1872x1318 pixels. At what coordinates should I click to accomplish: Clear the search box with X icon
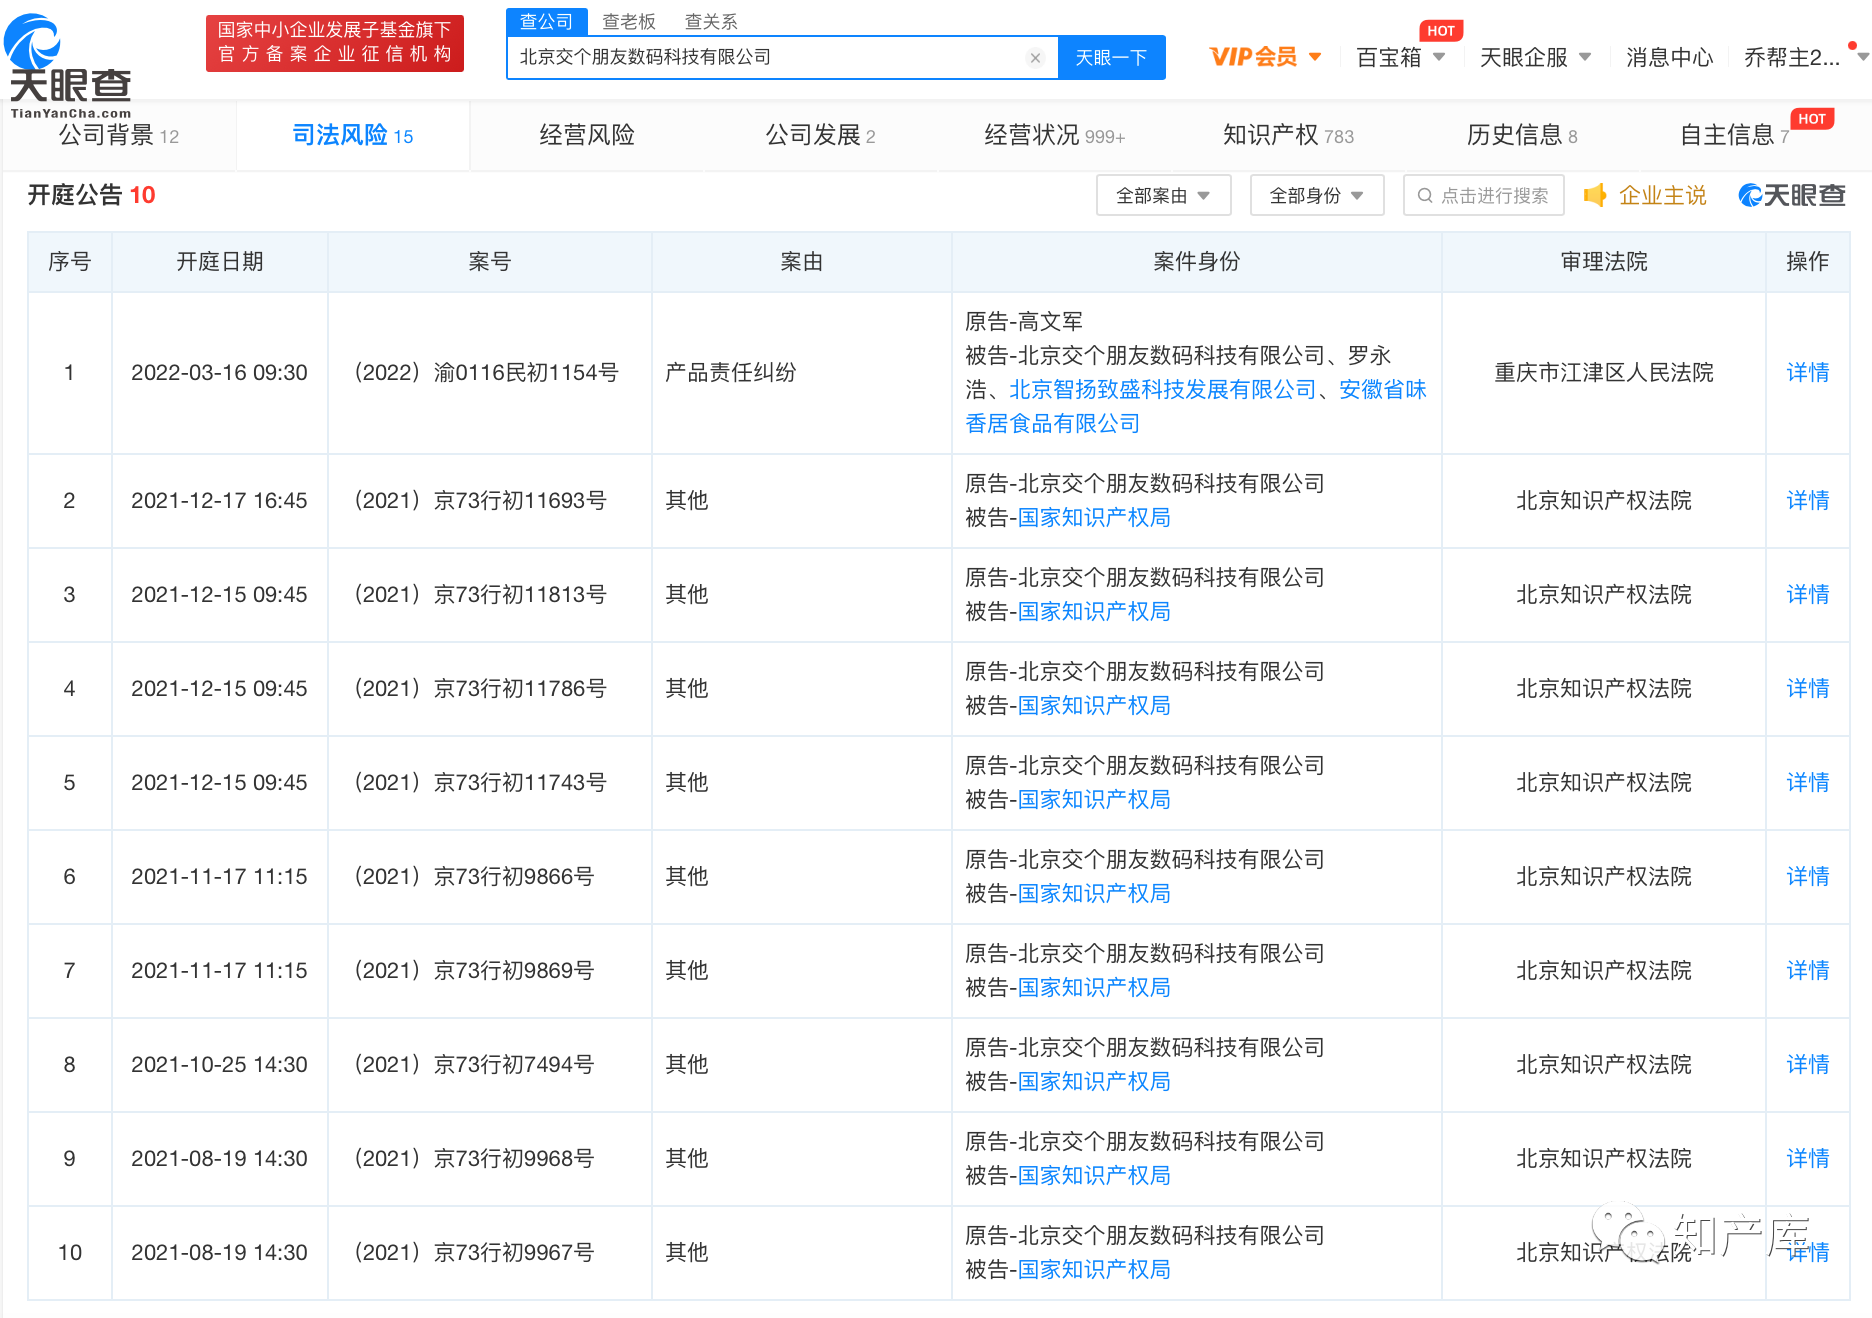pyautogui.click(x=1035, y=58)
